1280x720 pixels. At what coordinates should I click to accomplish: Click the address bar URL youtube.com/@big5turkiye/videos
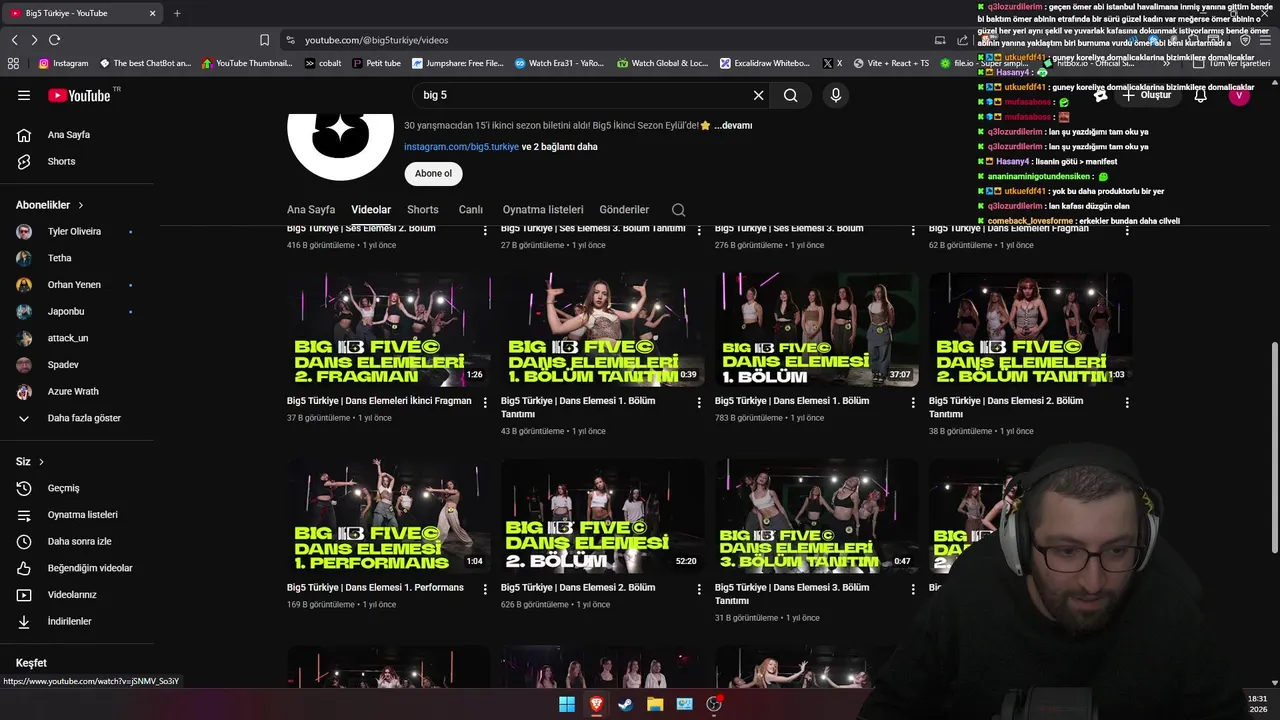376,40
